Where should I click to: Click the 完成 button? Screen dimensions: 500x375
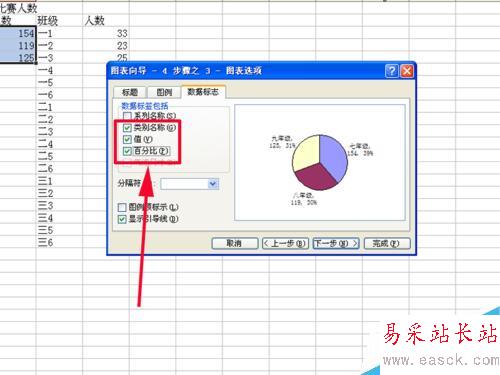(x=387, y=243)
